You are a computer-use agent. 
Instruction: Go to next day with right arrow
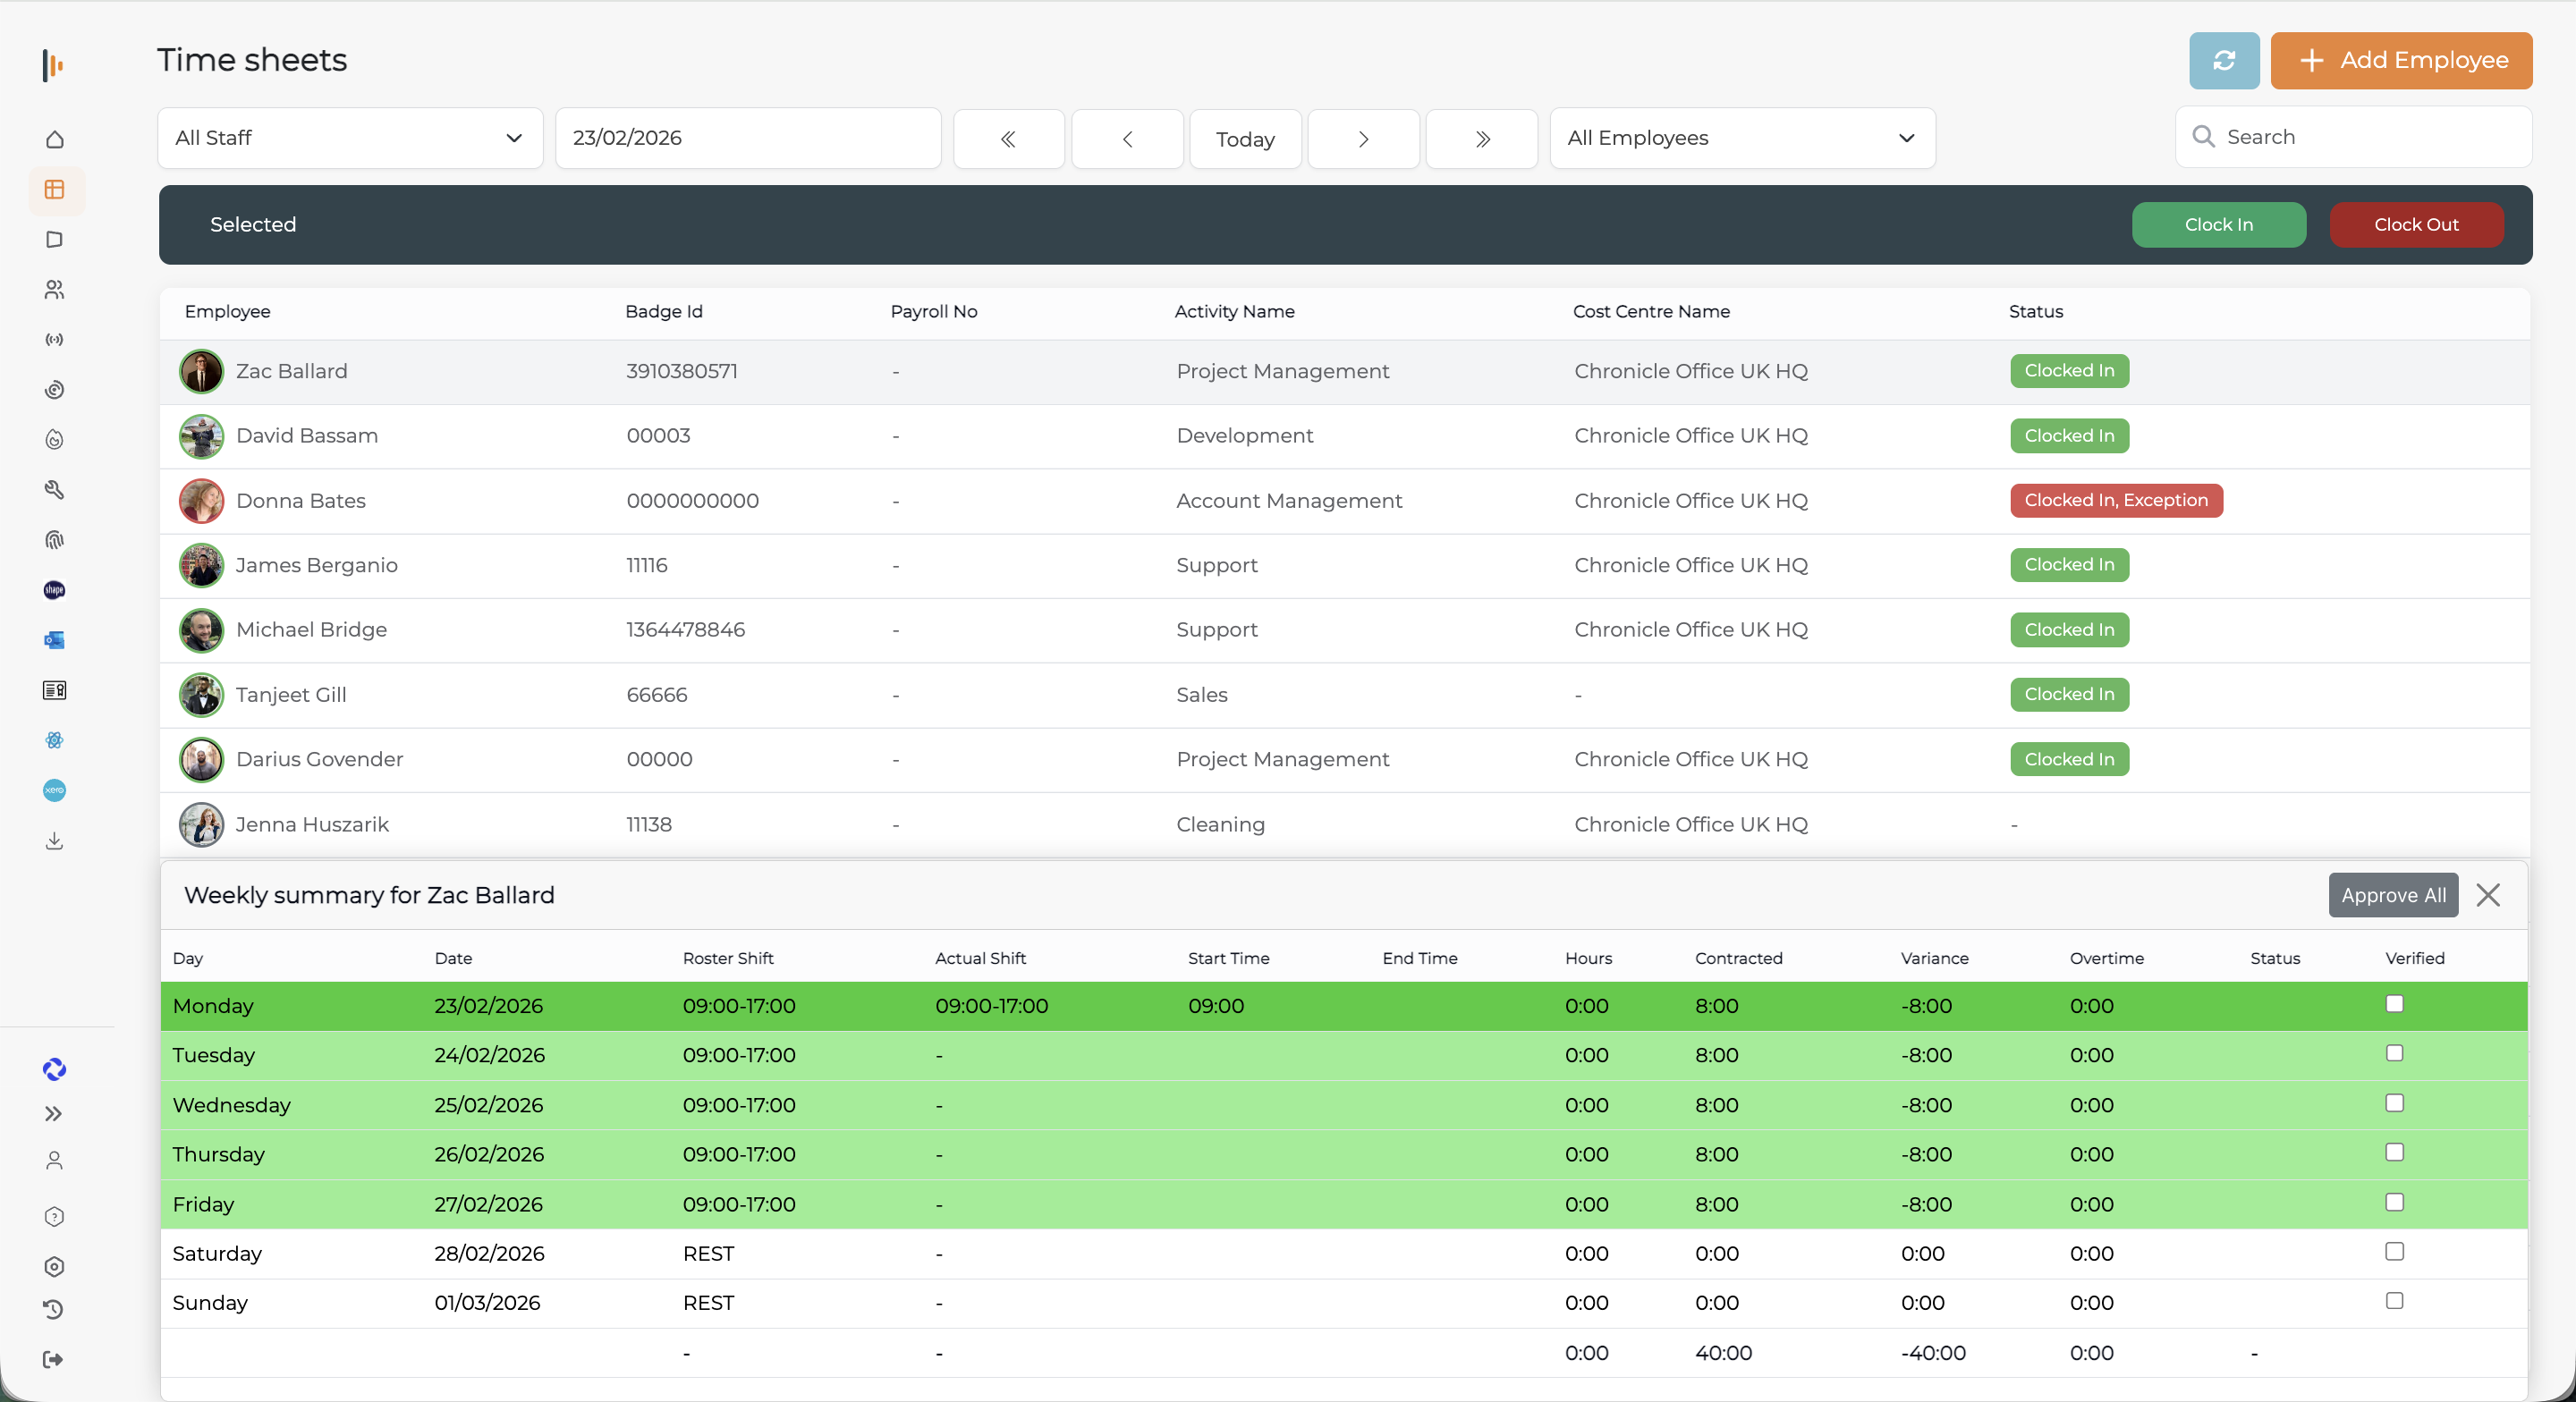point(1363,139)
